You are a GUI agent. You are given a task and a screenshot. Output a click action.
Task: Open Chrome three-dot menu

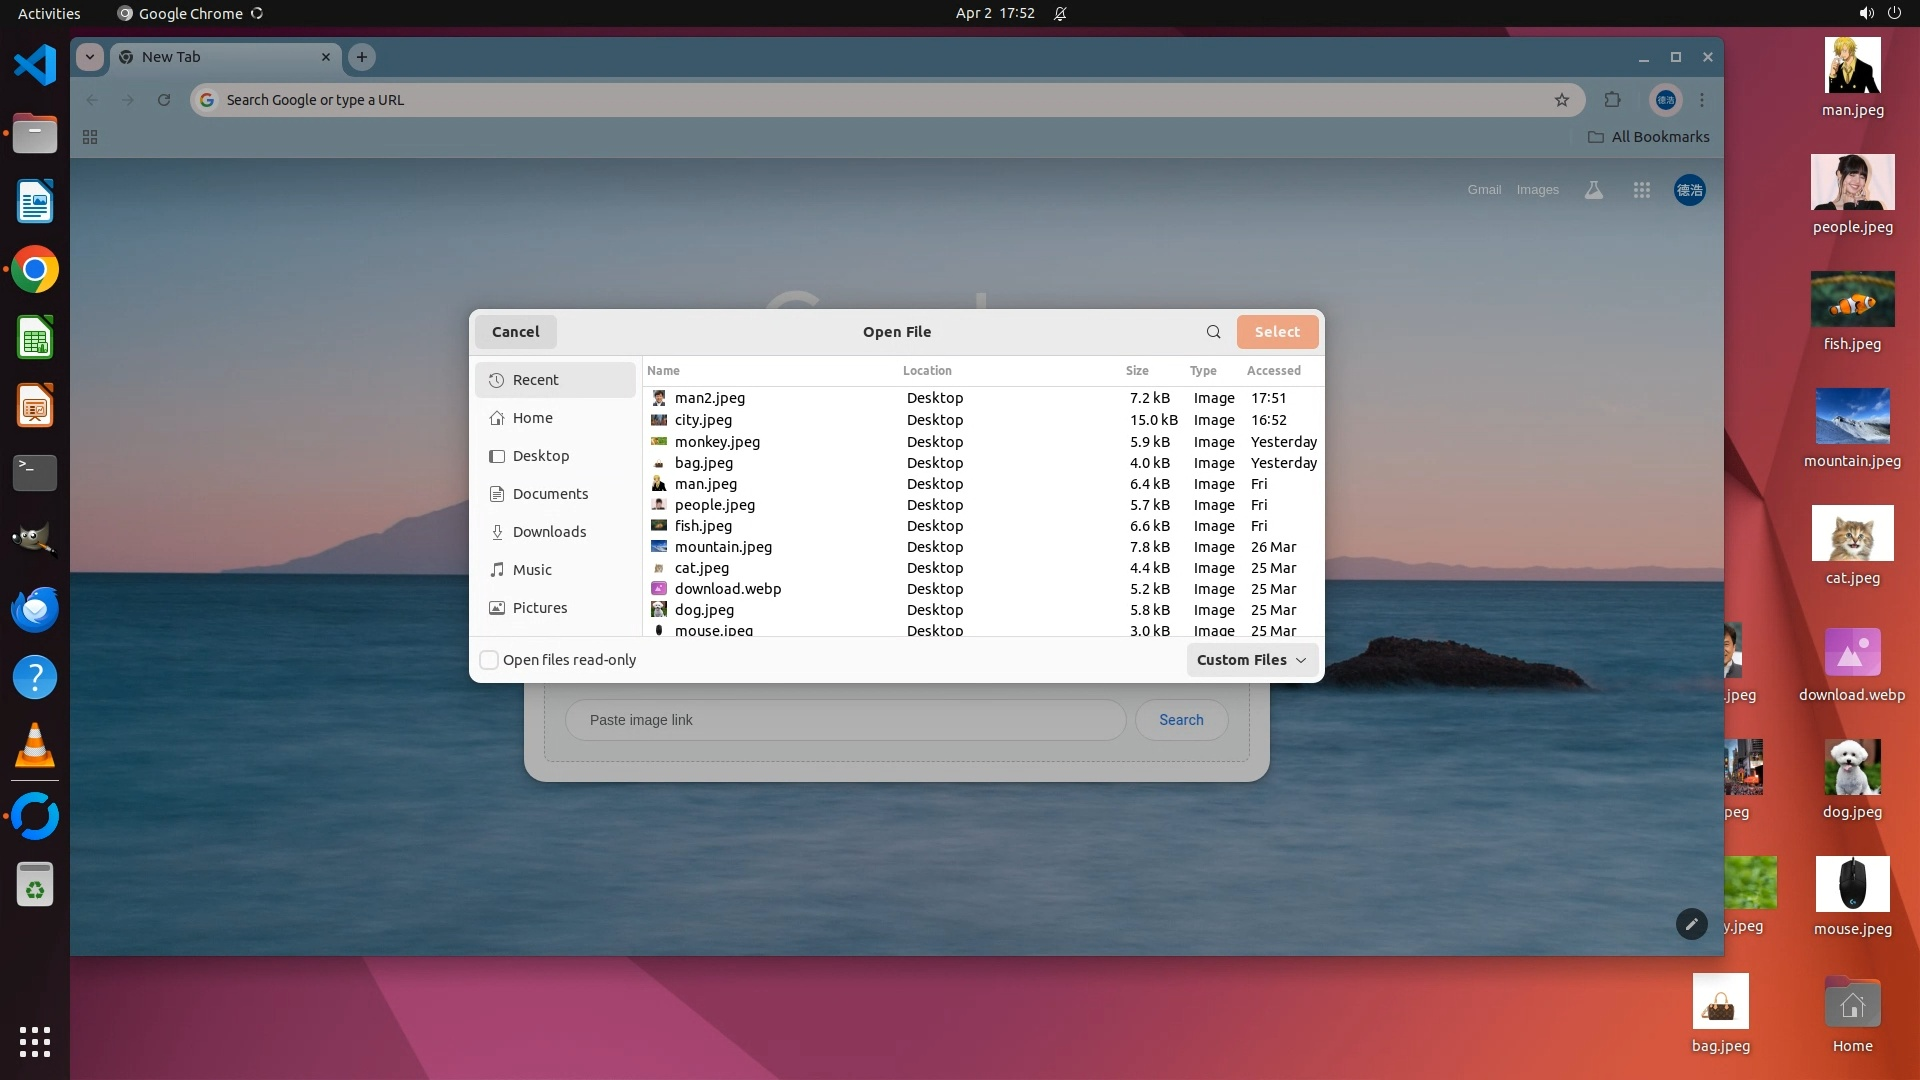pyautogui.click(x=1702, y=100)
